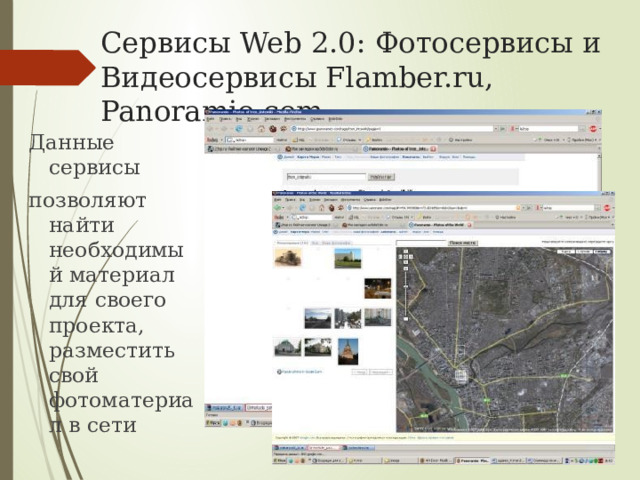The height and width of the screenshot is (480, 640).
Task: Click next page button under thumbnails
Action: point(380,372)
